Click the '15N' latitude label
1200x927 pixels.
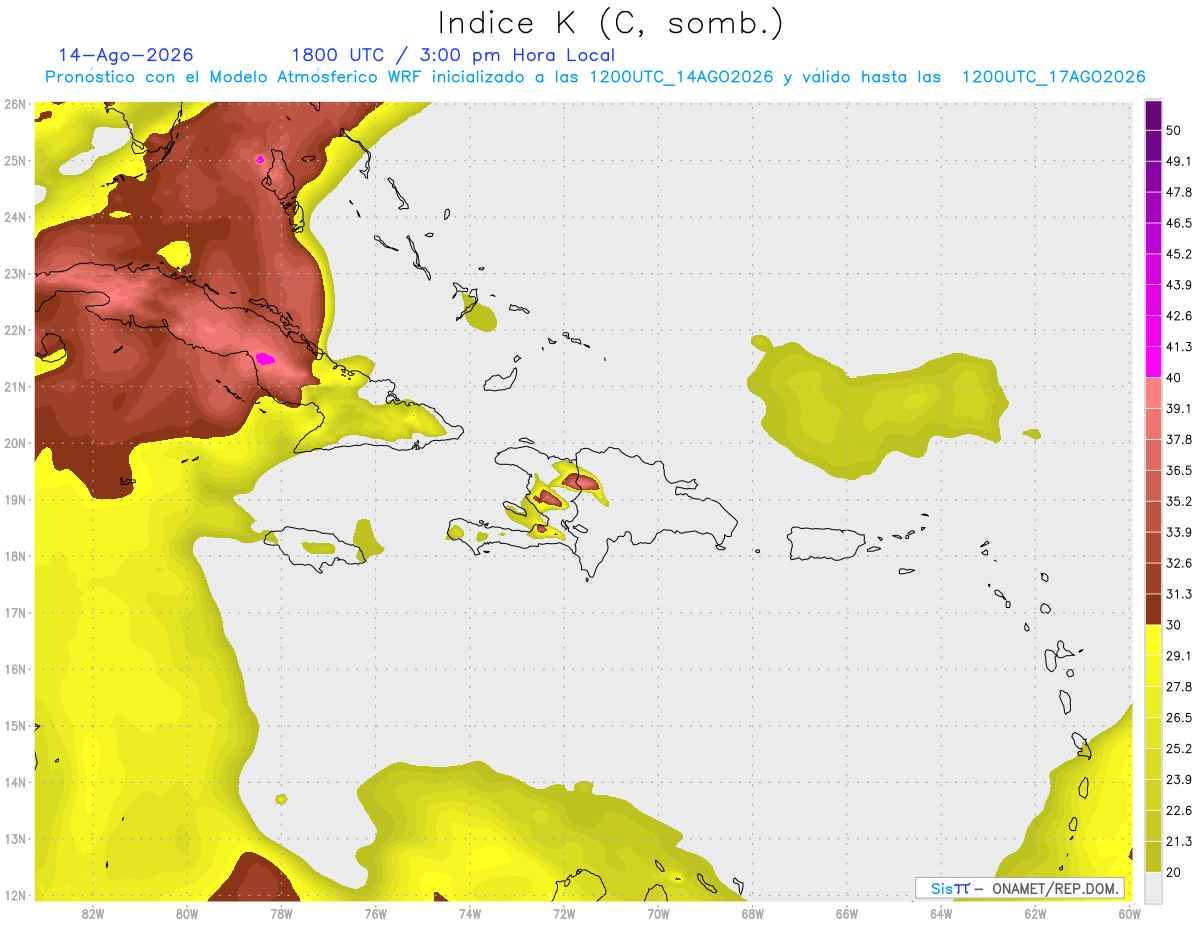(14, 726)
